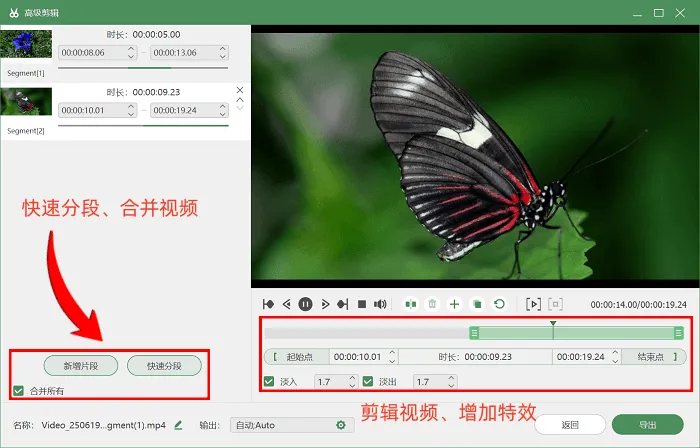Move Segment[2] up with chevron
The image size is (700, 448).
pyautogui.click(x=240, y=100)
